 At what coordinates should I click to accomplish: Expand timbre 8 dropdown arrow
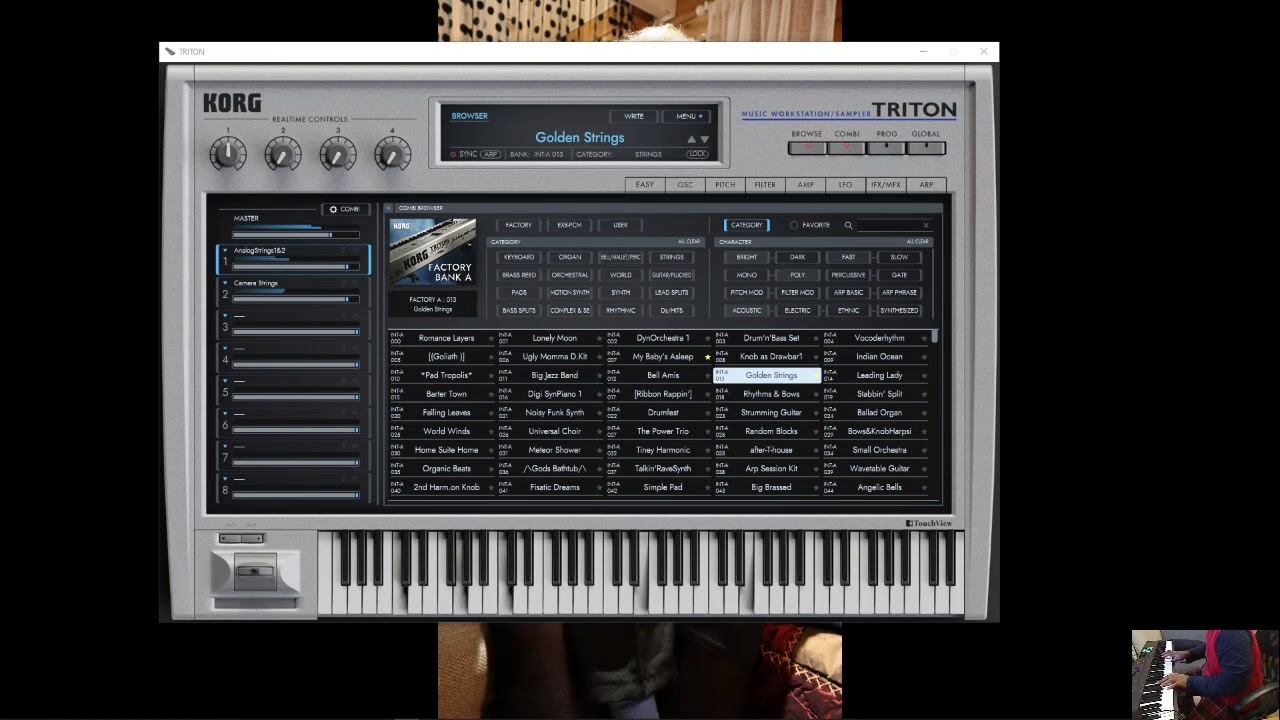coord(225,479)
